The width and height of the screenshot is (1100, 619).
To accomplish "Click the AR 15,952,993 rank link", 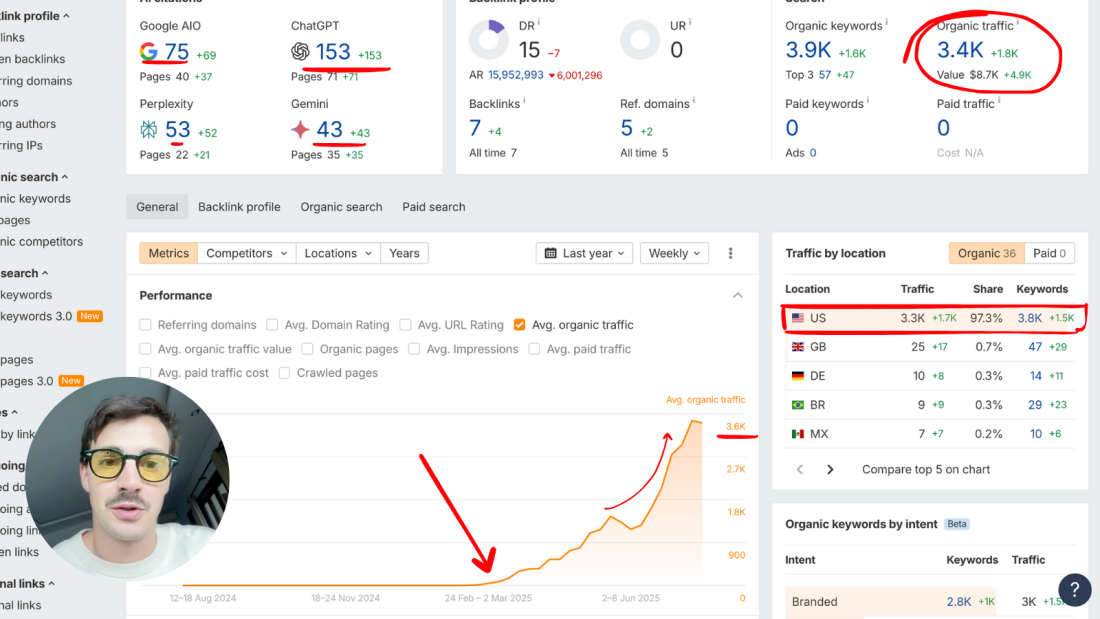I will click(516, 75).
